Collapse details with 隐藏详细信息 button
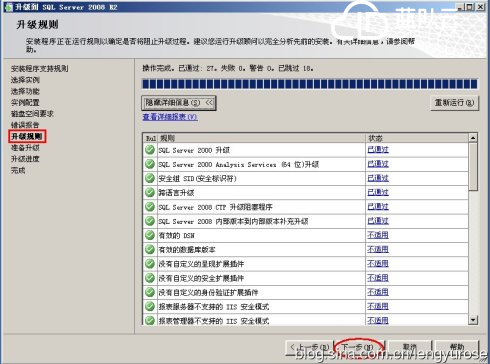This screenshot has width=490, height=364. pos(179,103)
